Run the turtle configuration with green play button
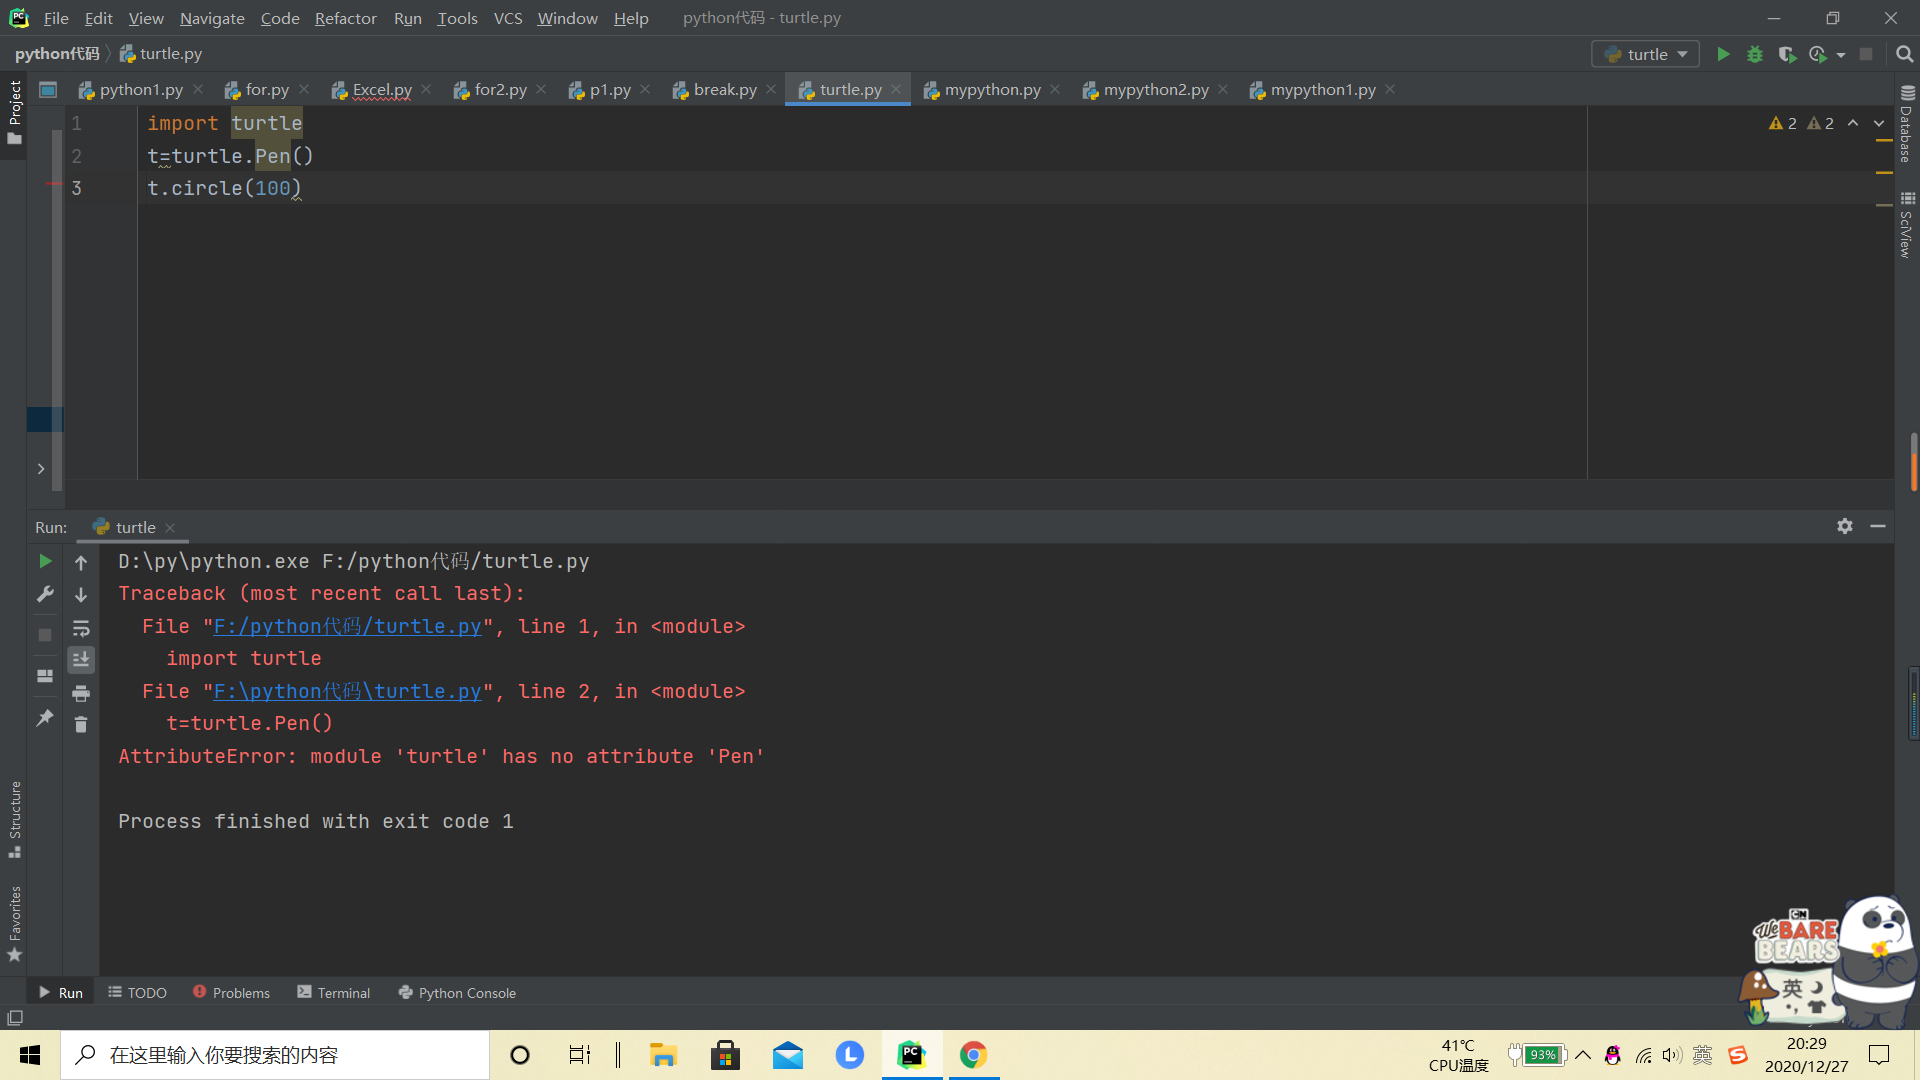The height and width of the screenshot is (1080, 1920). click(x=1723, y=54)
